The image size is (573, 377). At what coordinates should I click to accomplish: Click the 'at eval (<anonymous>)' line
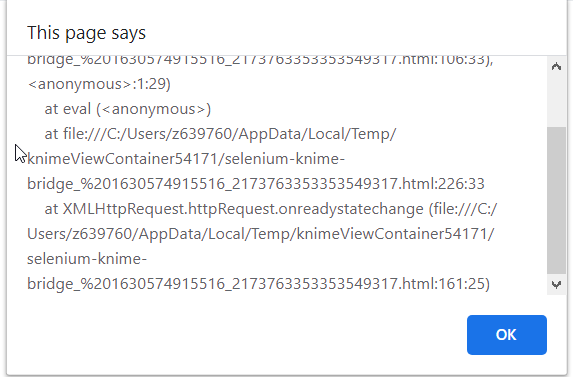128,109
